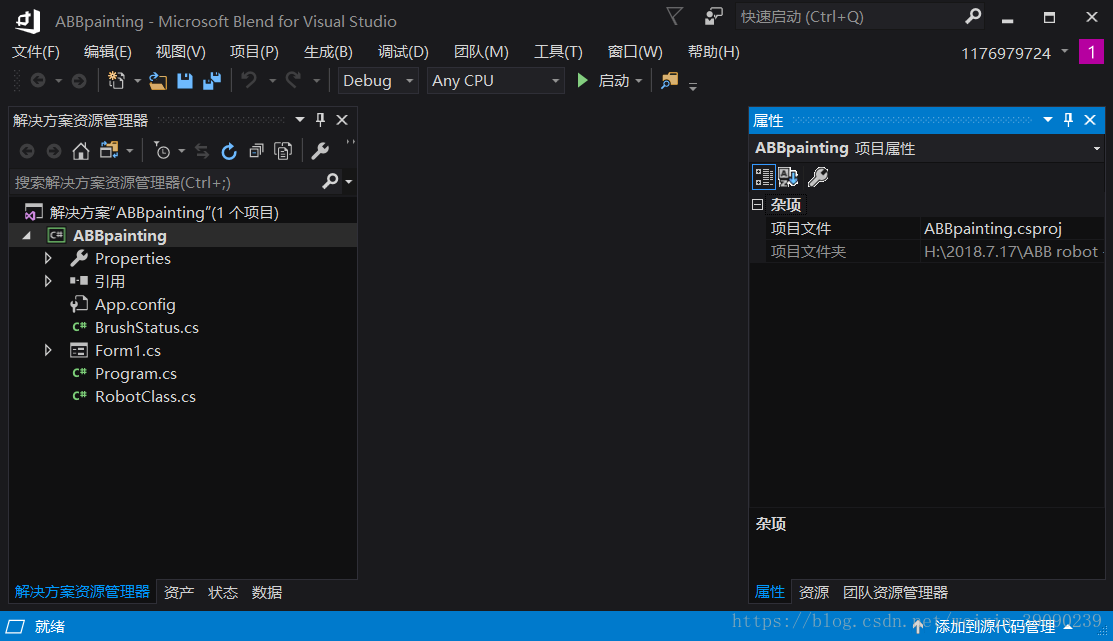Click the Save All icon on the toolbar
Image resolution: width=1113 pixels, height=641 pixels.
[x=210, y=80]
